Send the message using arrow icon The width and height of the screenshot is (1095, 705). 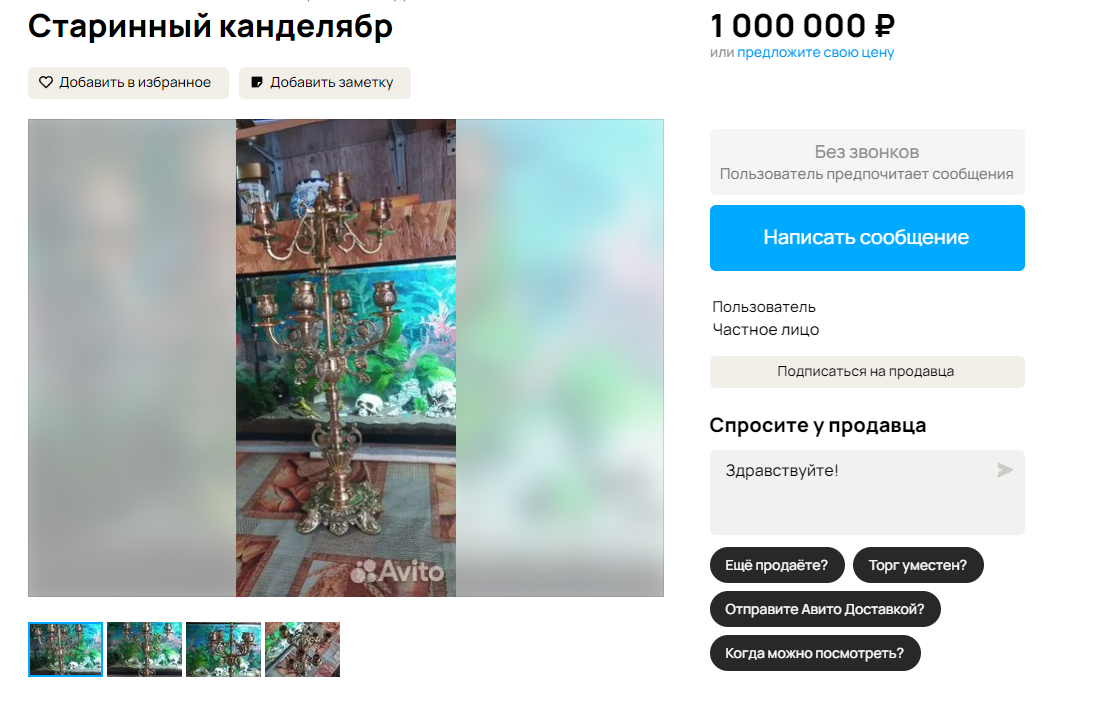1005,470
